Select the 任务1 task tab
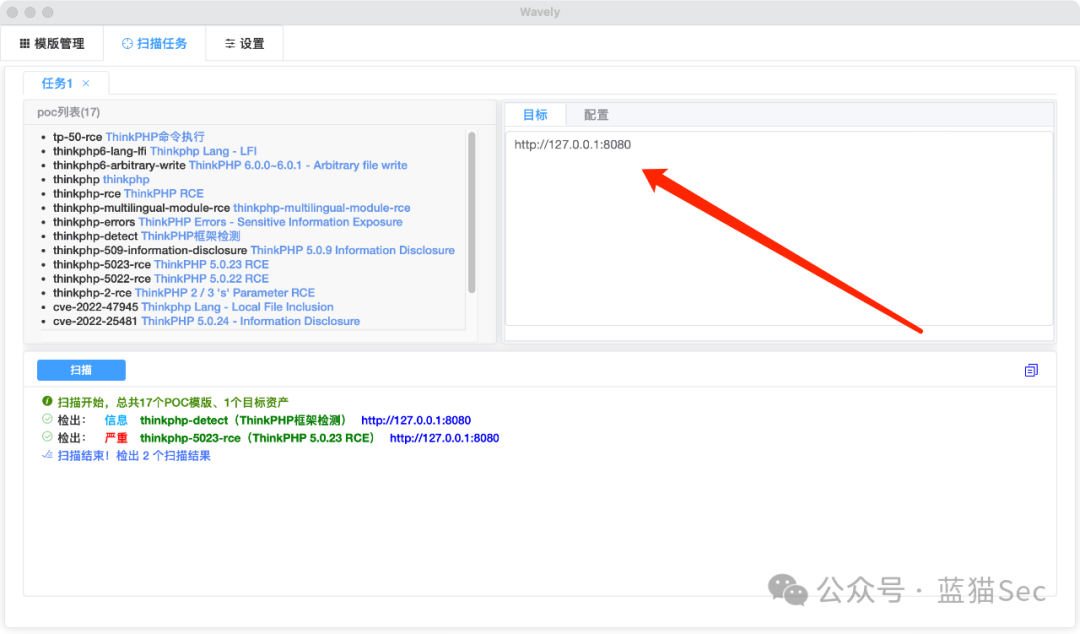The image size is (1080, 634). pos(56,83)
